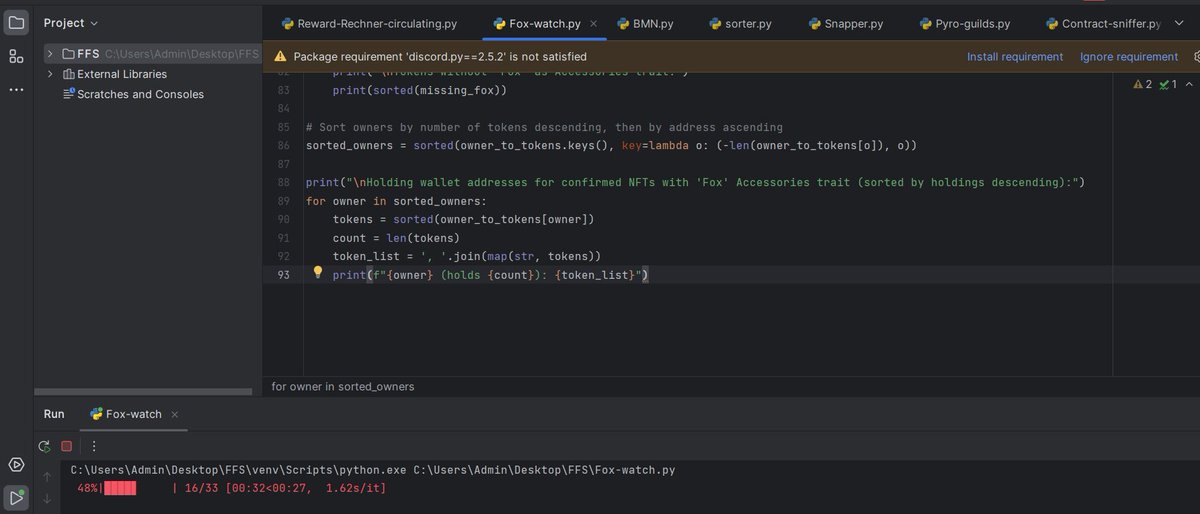Go up the stack trace arrow
Viewport: 1200px width, 514px height.
[46, 477]
